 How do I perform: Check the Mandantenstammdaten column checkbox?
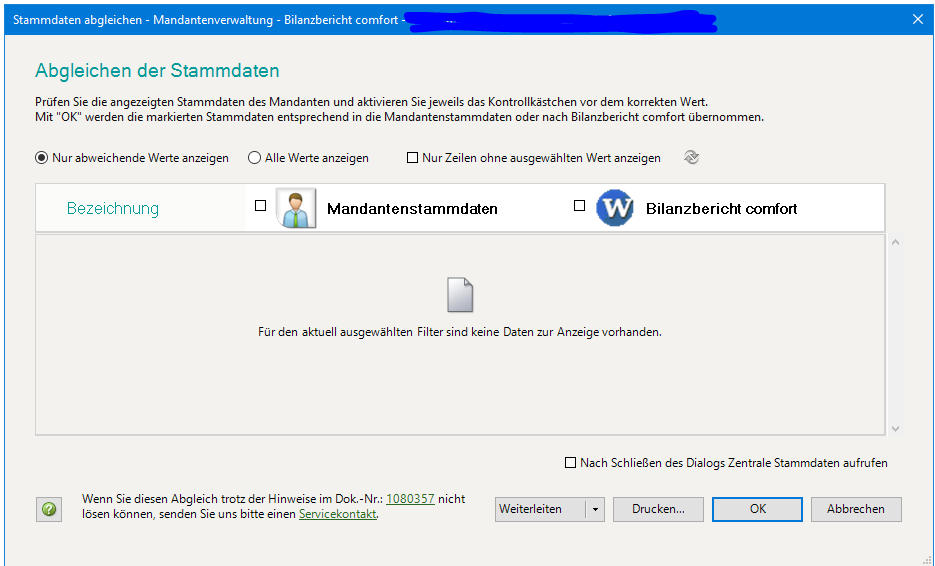(261, 206)
